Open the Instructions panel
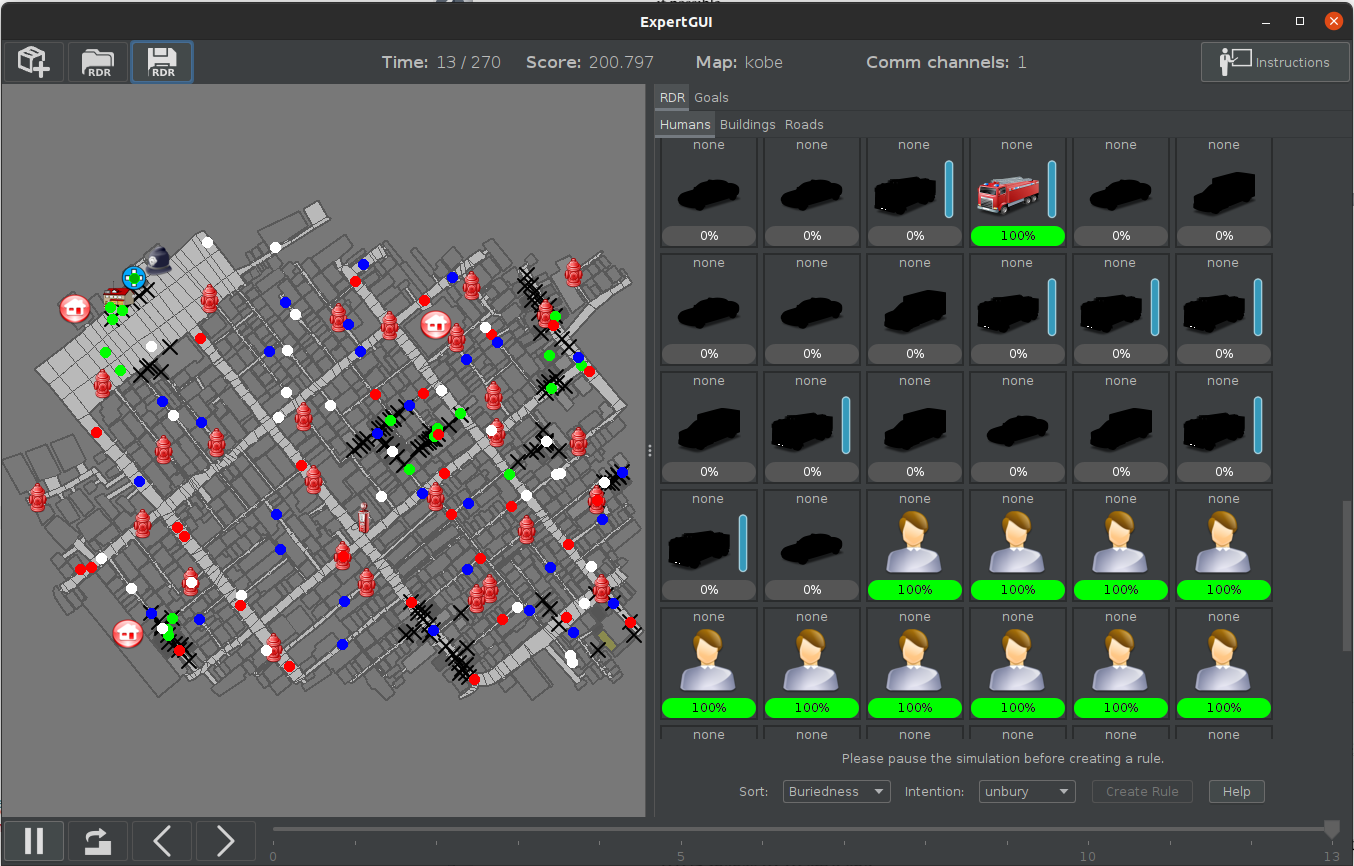The image size is (1354, 866). click(x=1275, y=62)
